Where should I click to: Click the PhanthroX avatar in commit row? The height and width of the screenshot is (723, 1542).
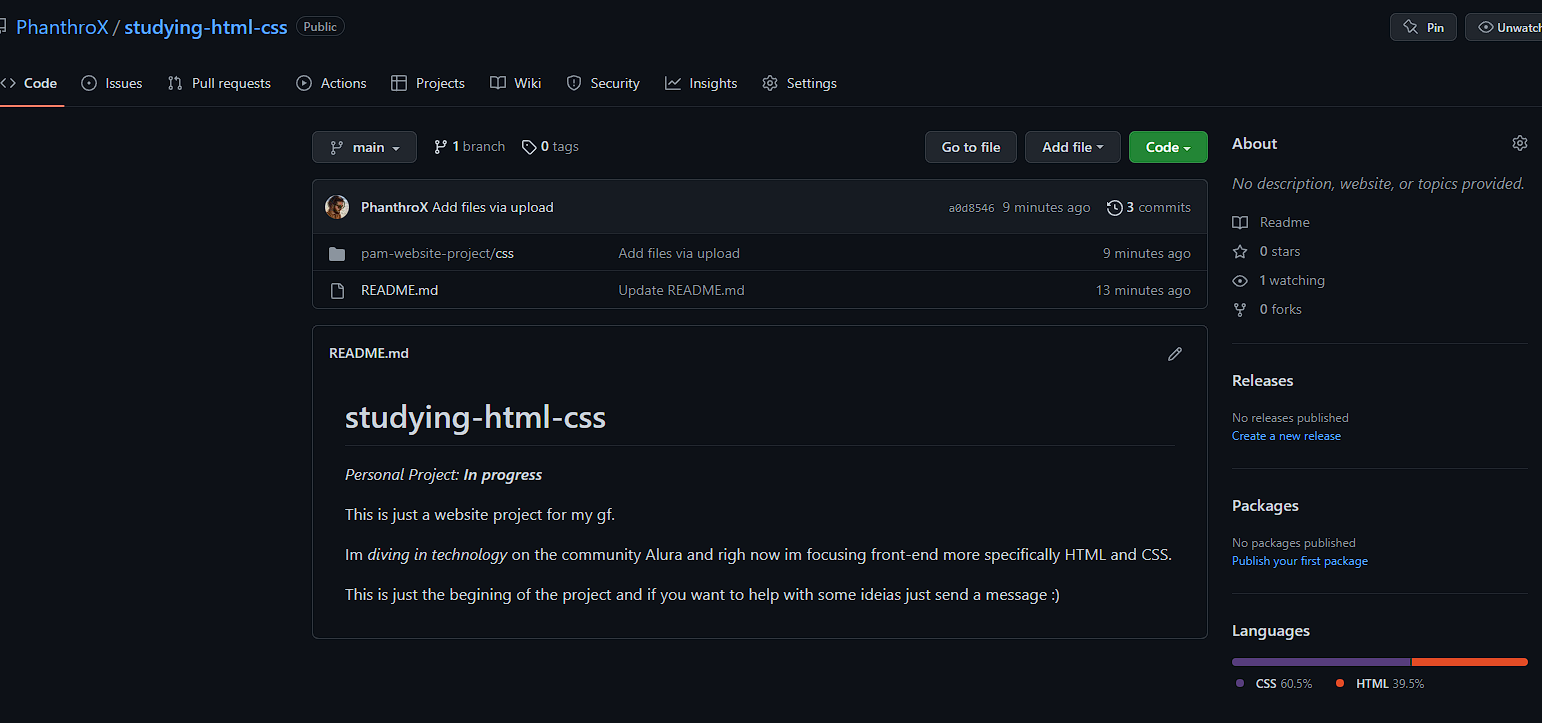coord(337,207)
